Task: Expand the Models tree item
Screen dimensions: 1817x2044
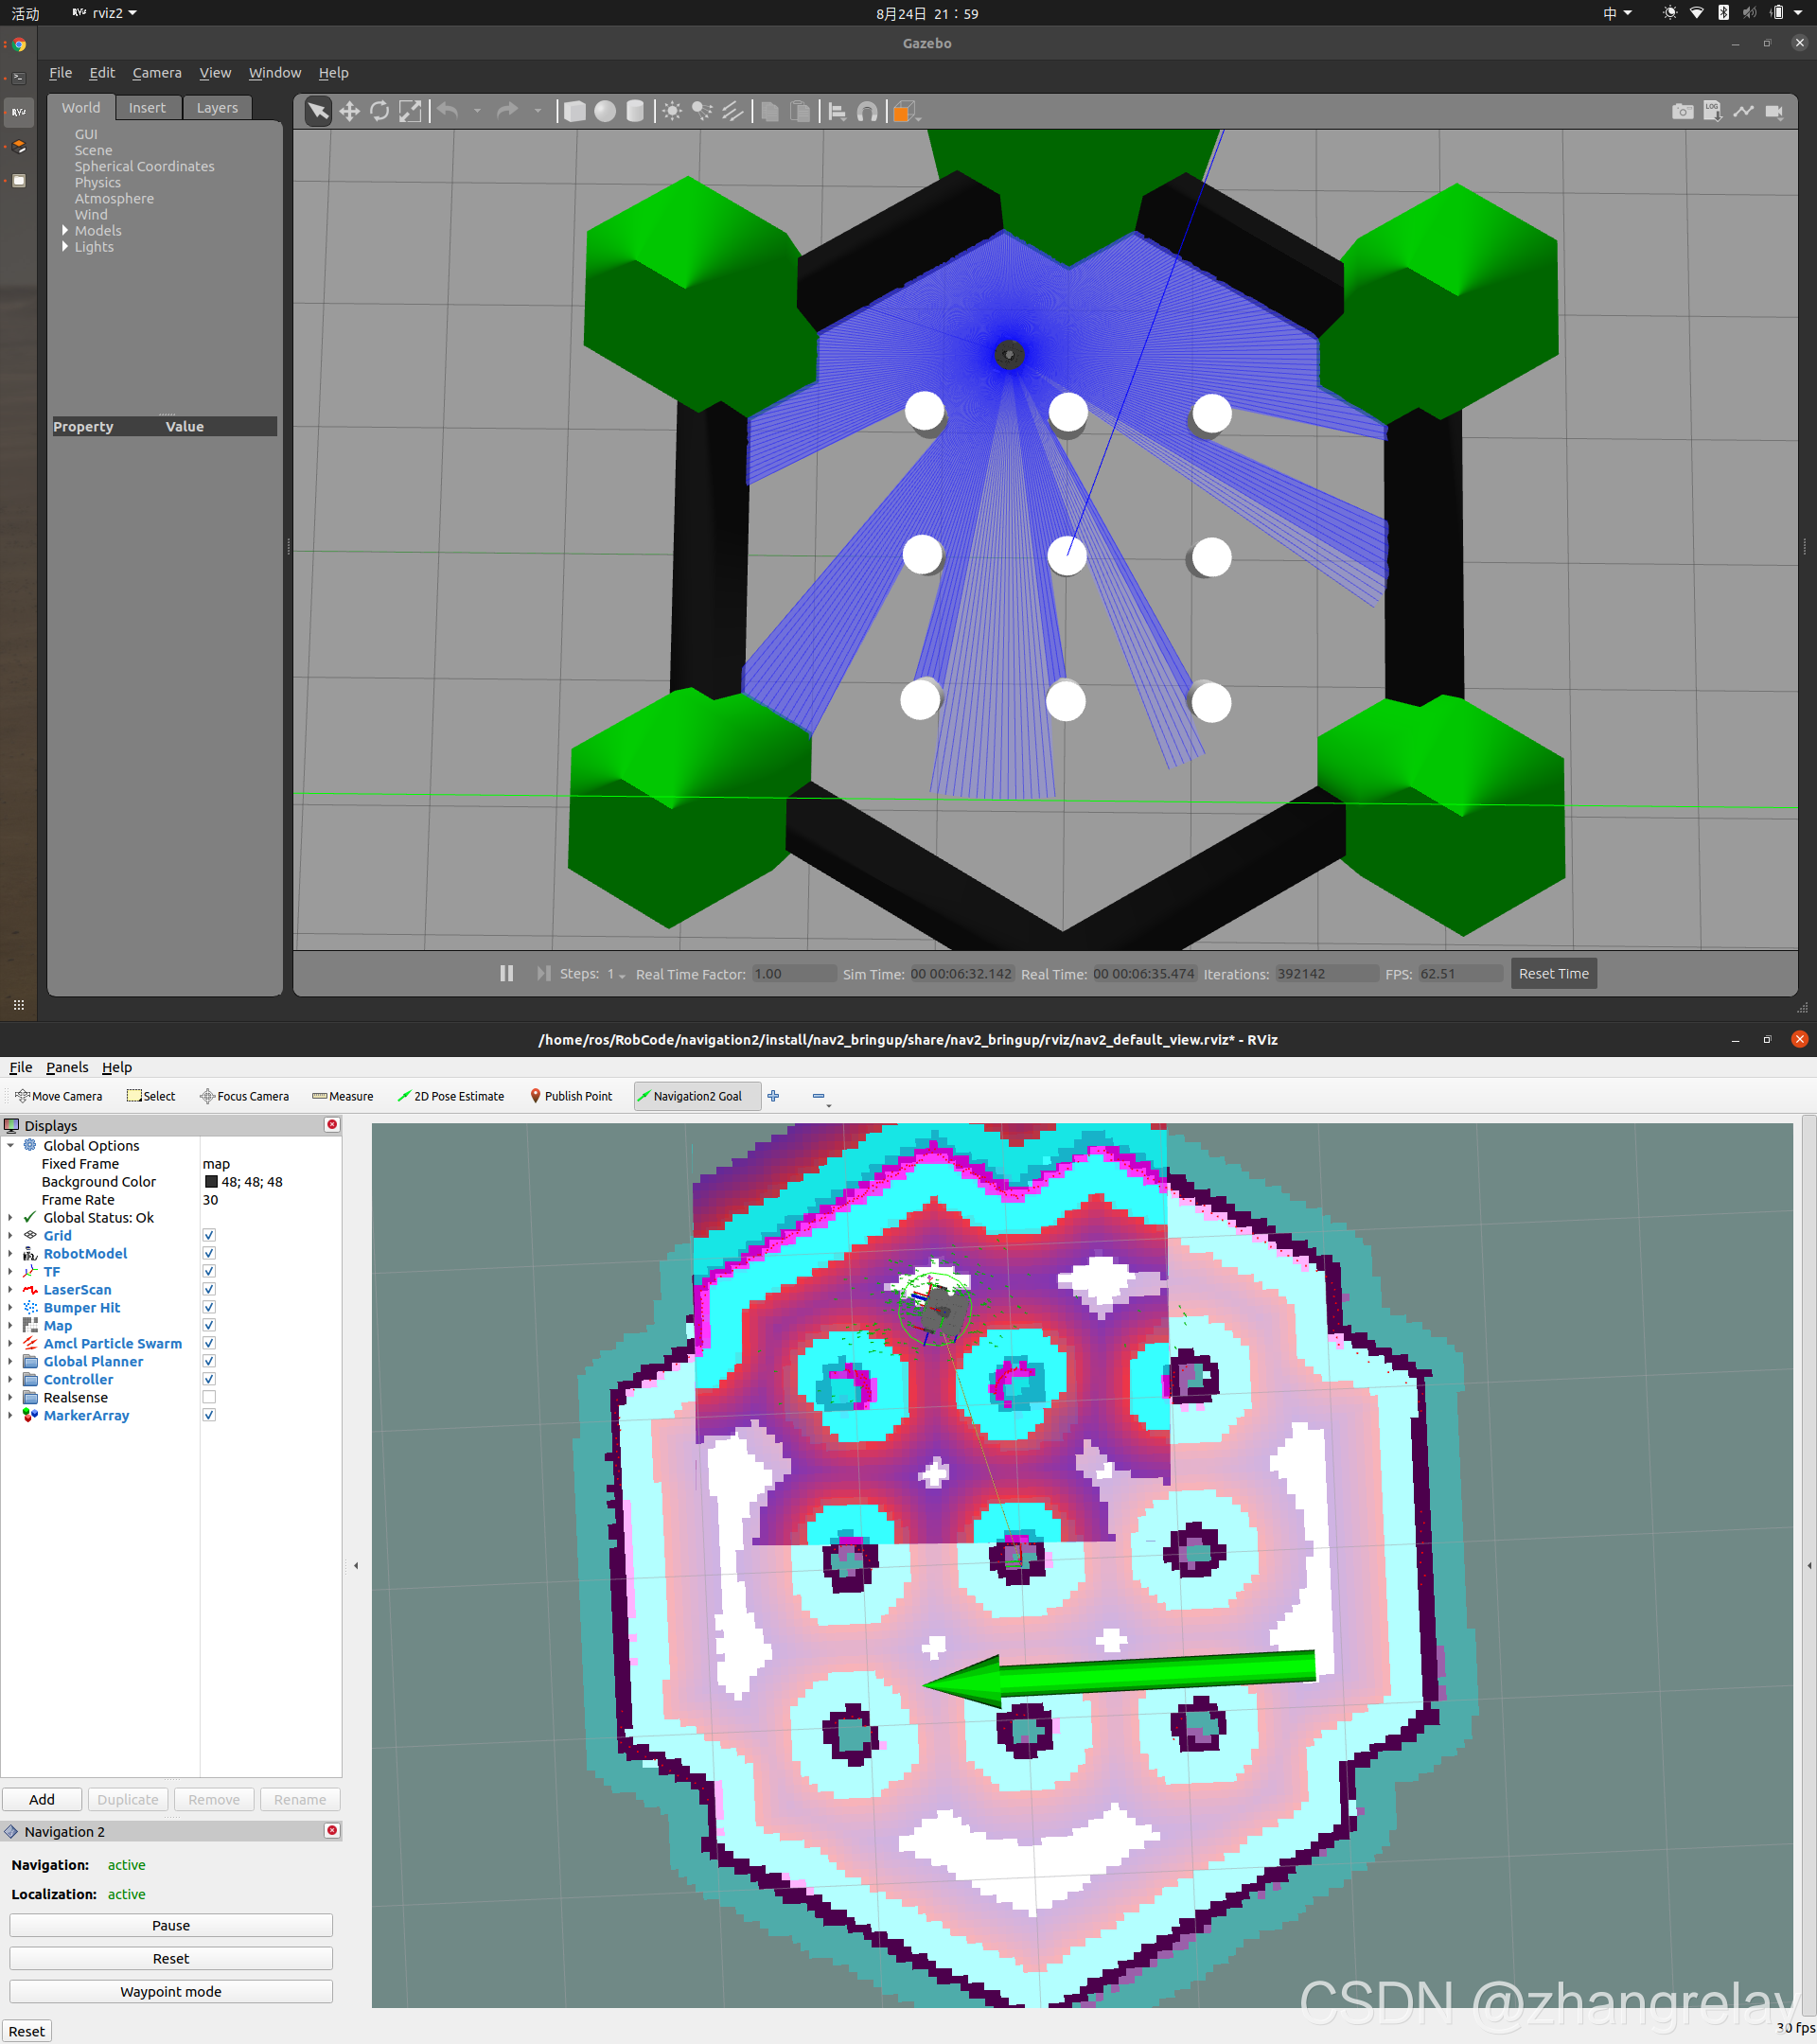Action: click(65, 231)
